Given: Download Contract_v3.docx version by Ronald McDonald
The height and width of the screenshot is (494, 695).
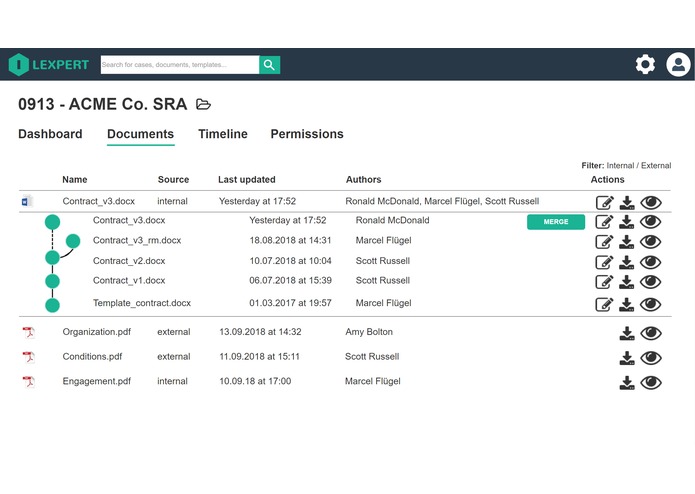Looking at the screenshot, I should [627, 222].
